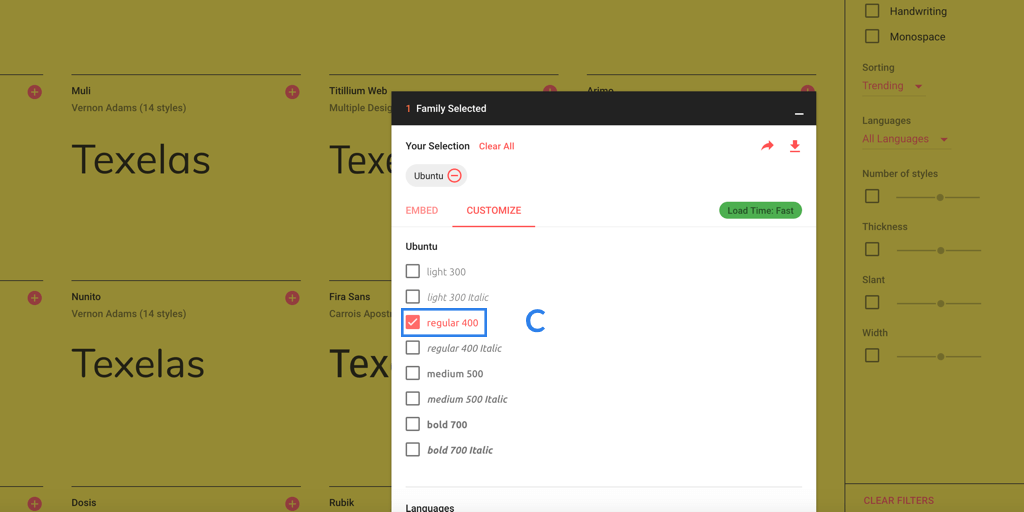Check the light 300 style
This screenshot has width=1024, height=512.
pos(413,271)
